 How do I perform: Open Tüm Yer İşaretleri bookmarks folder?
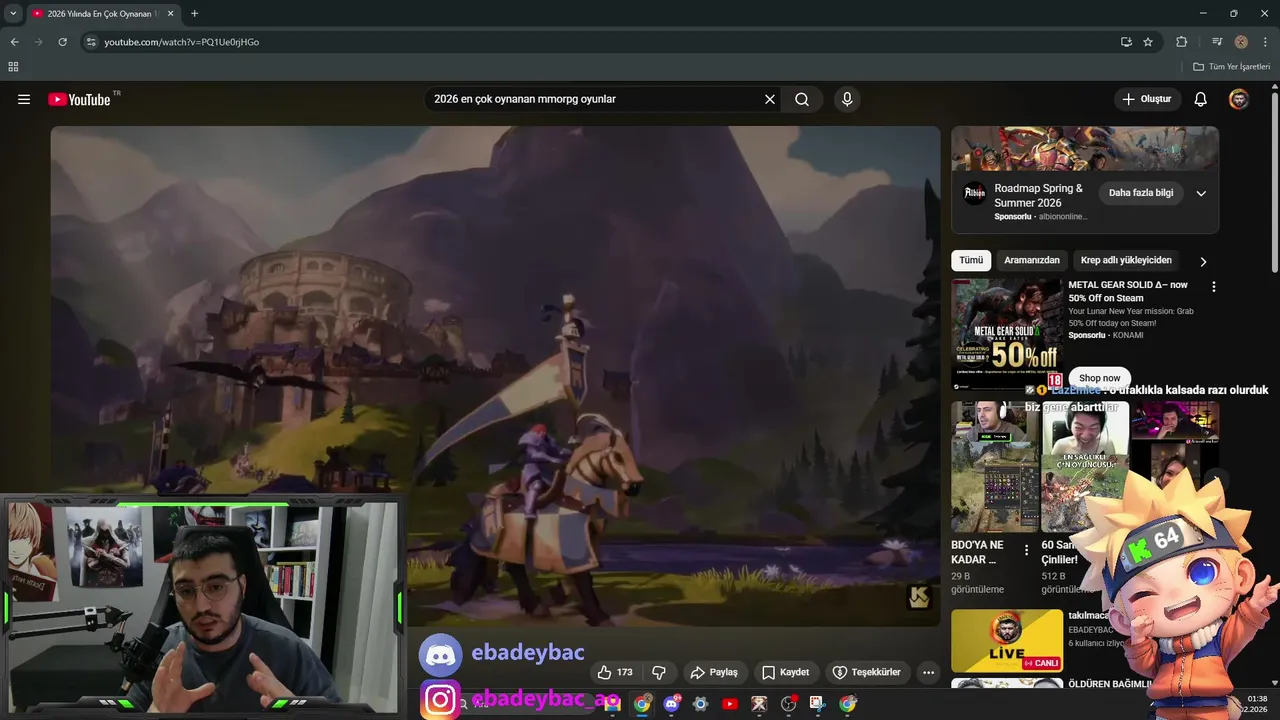pos(1231,67)
